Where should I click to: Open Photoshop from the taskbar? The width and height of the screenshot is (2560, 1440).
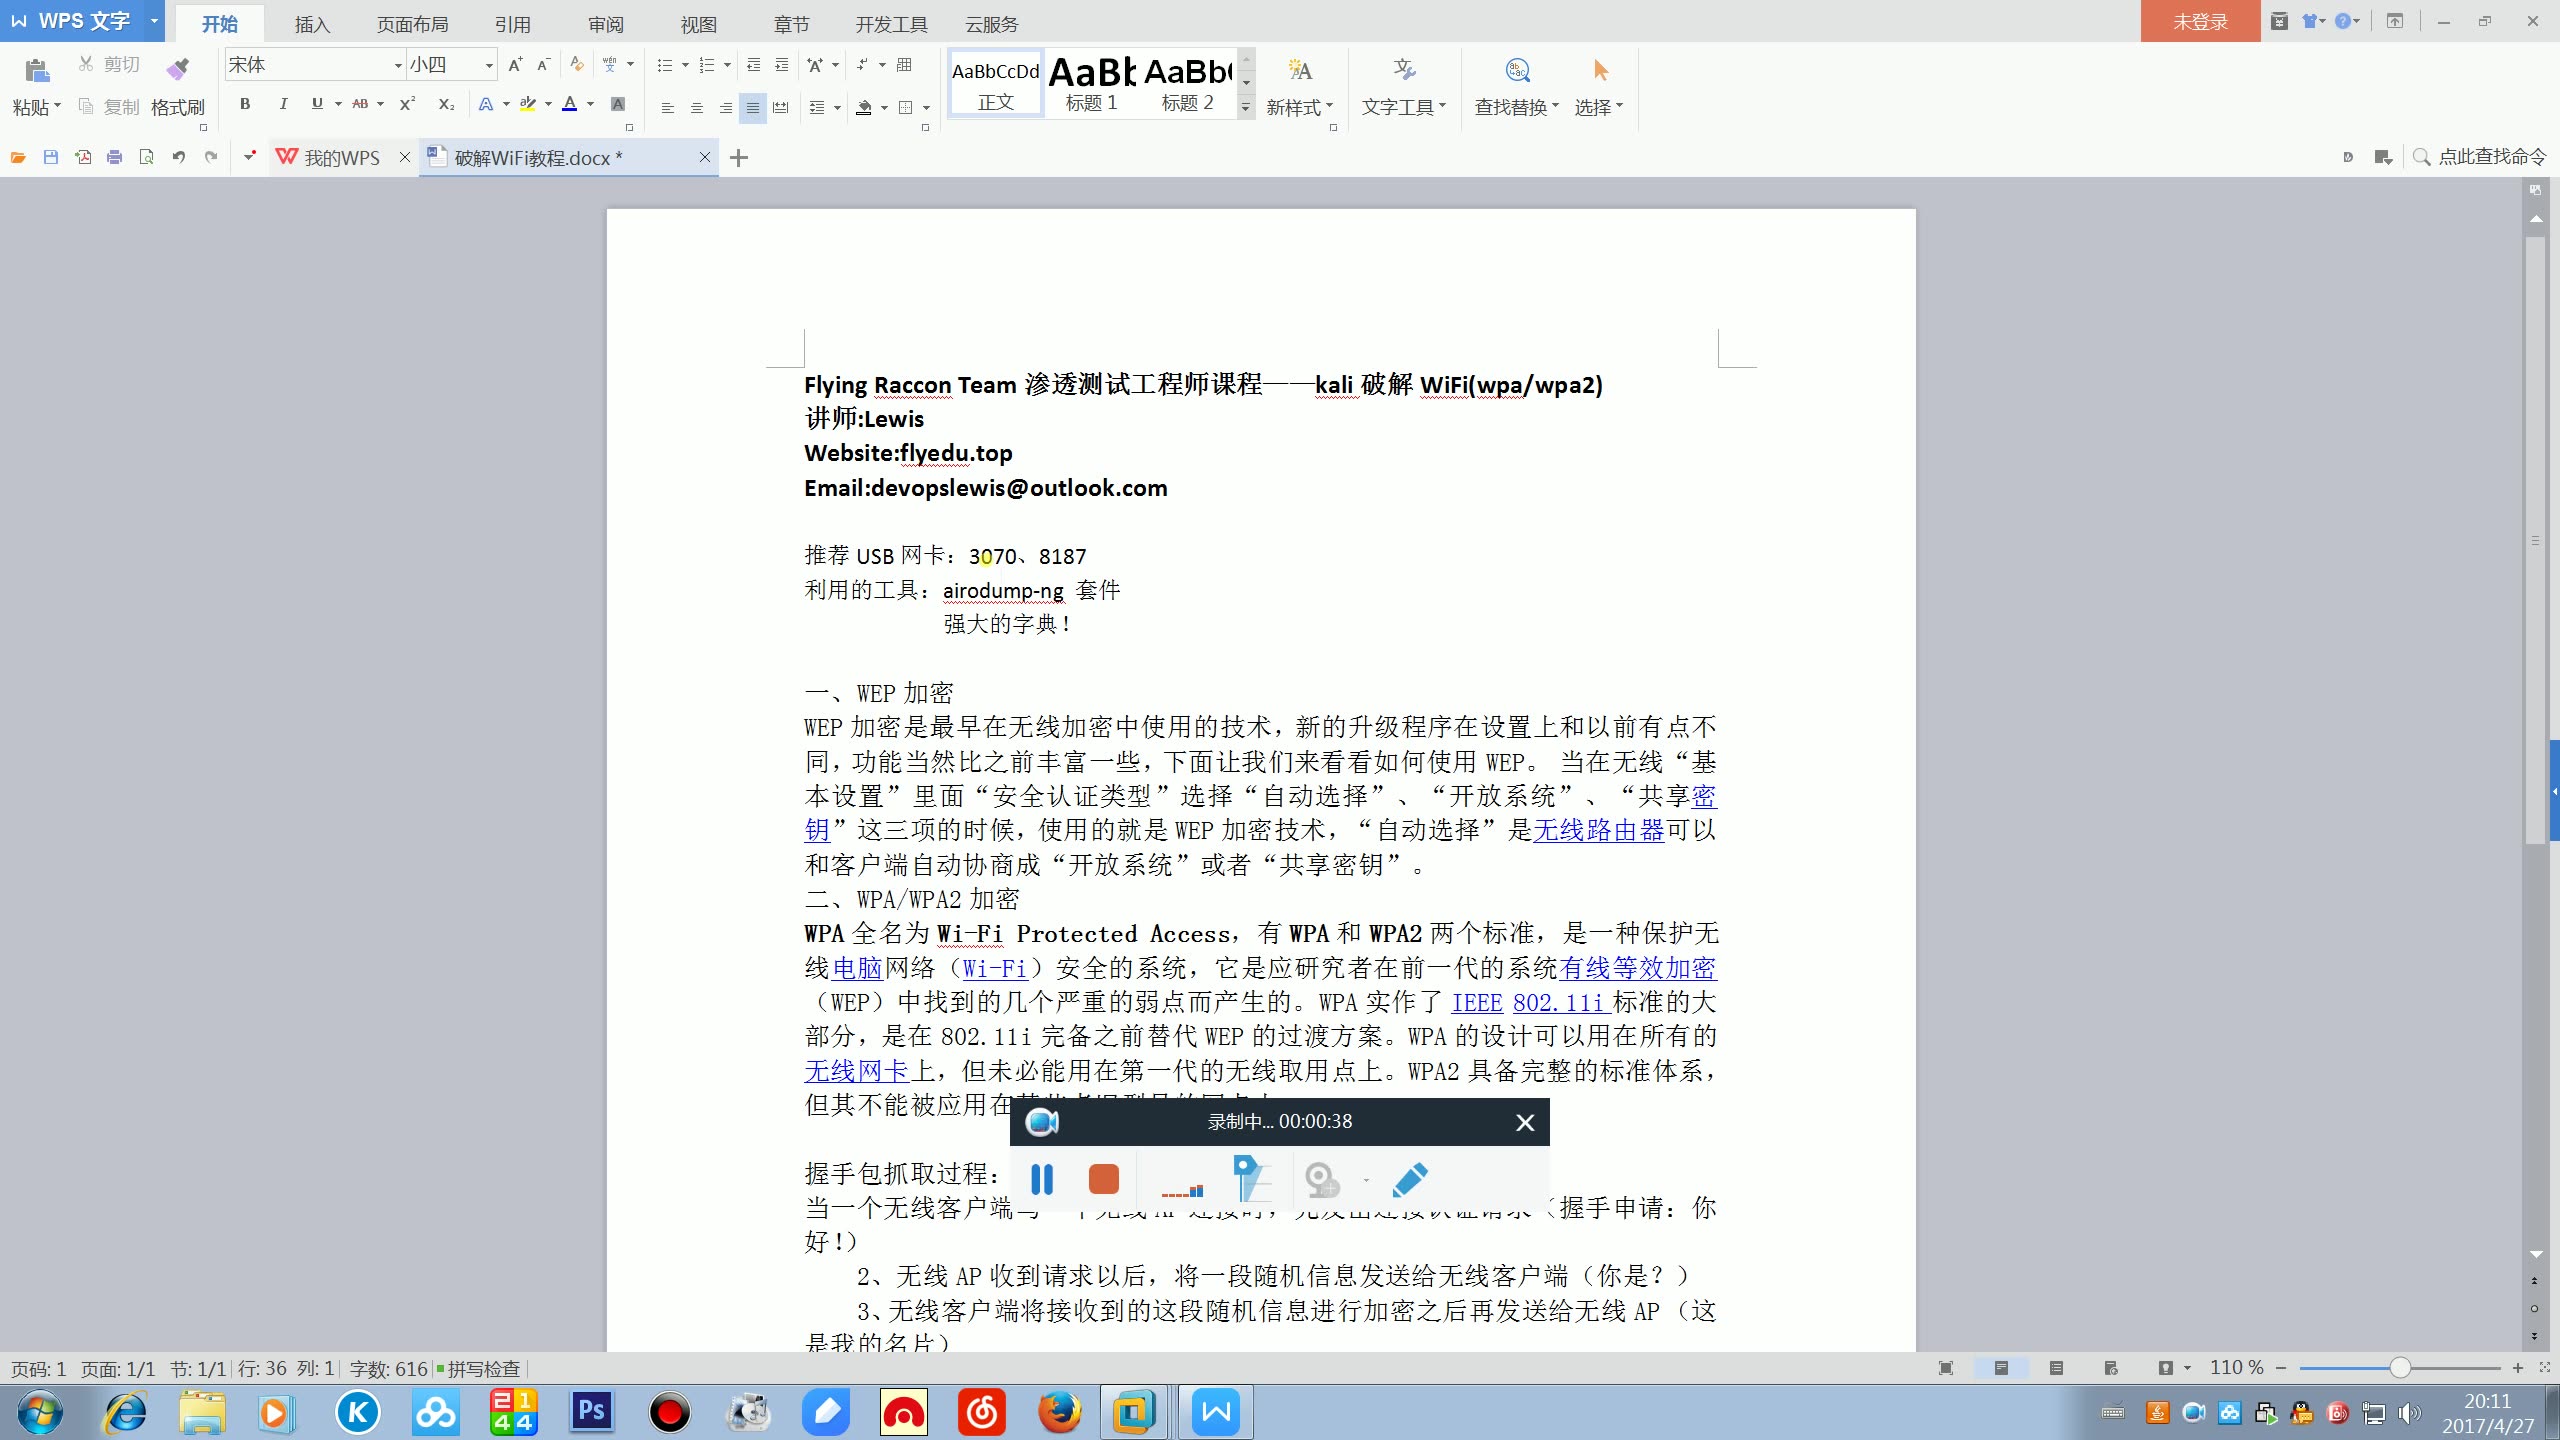point(592,1412)
